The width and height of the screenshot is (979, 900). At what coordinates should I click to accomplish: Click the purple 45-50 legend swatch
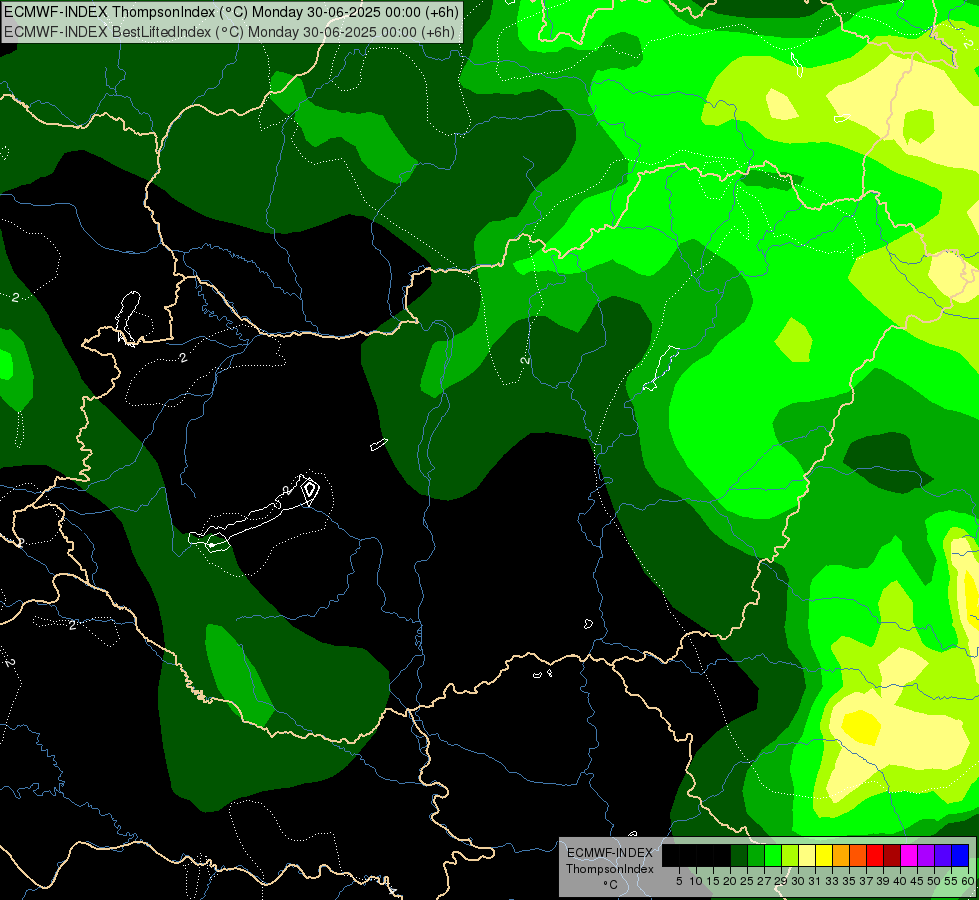(x=926, y=855)
